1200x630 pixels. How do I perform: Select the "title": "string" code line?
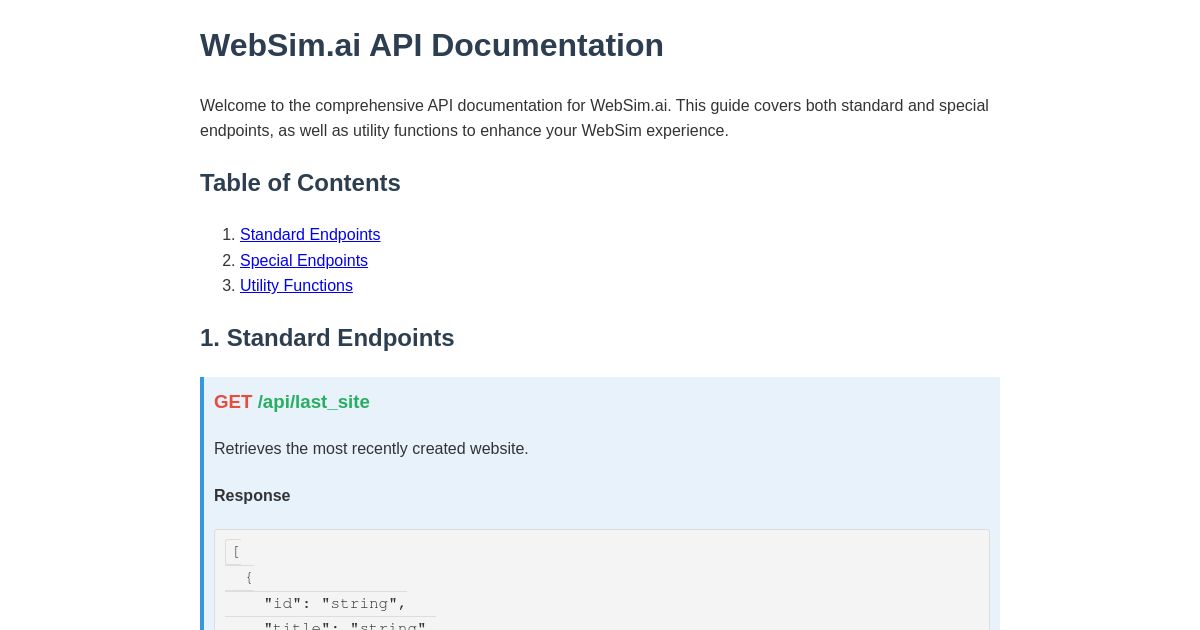point(345,626)
